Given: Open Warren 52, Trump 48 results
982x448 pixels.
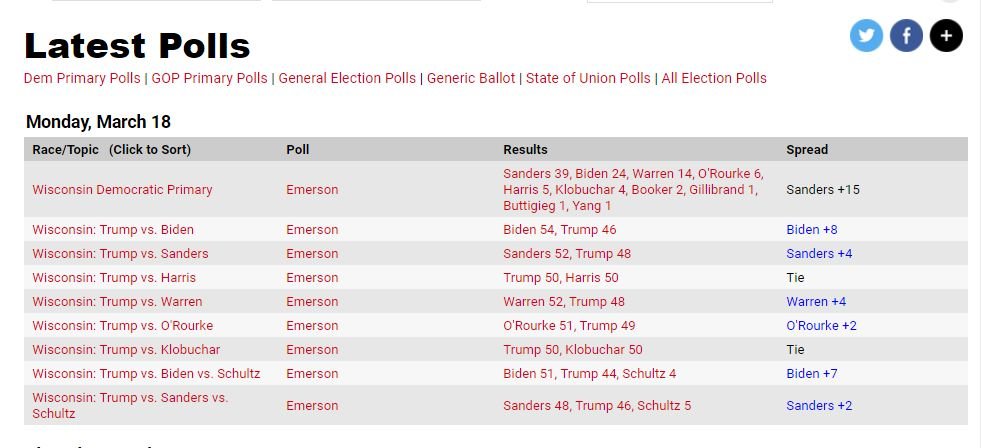Looking at the screenshot, I should [x=564, y=302].
